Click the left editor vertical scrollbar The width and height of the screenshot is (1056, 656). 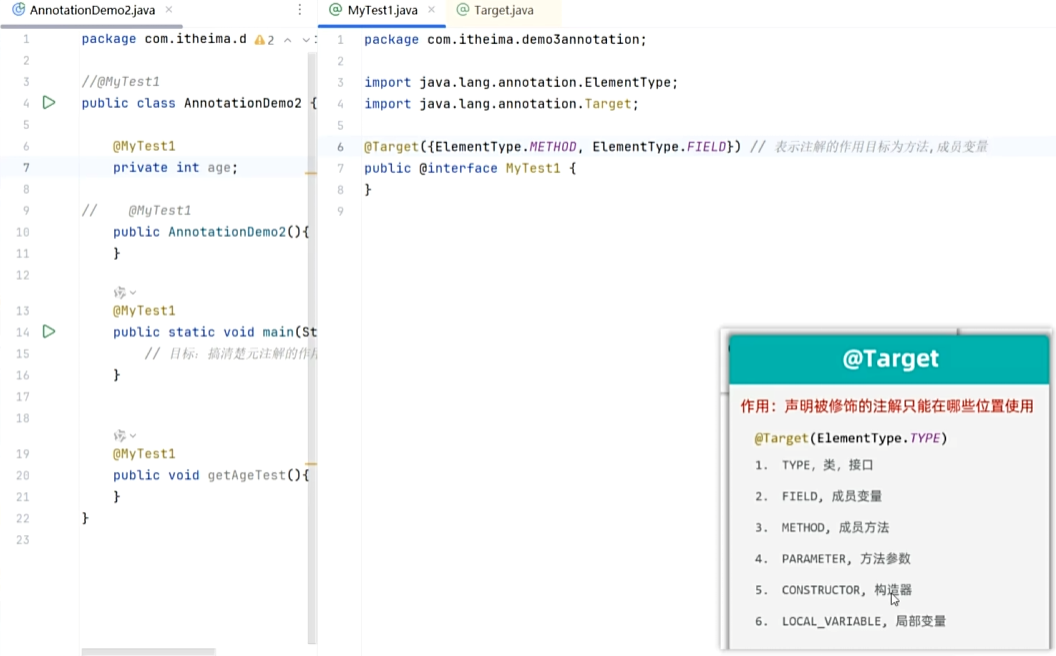coord(312,347)
